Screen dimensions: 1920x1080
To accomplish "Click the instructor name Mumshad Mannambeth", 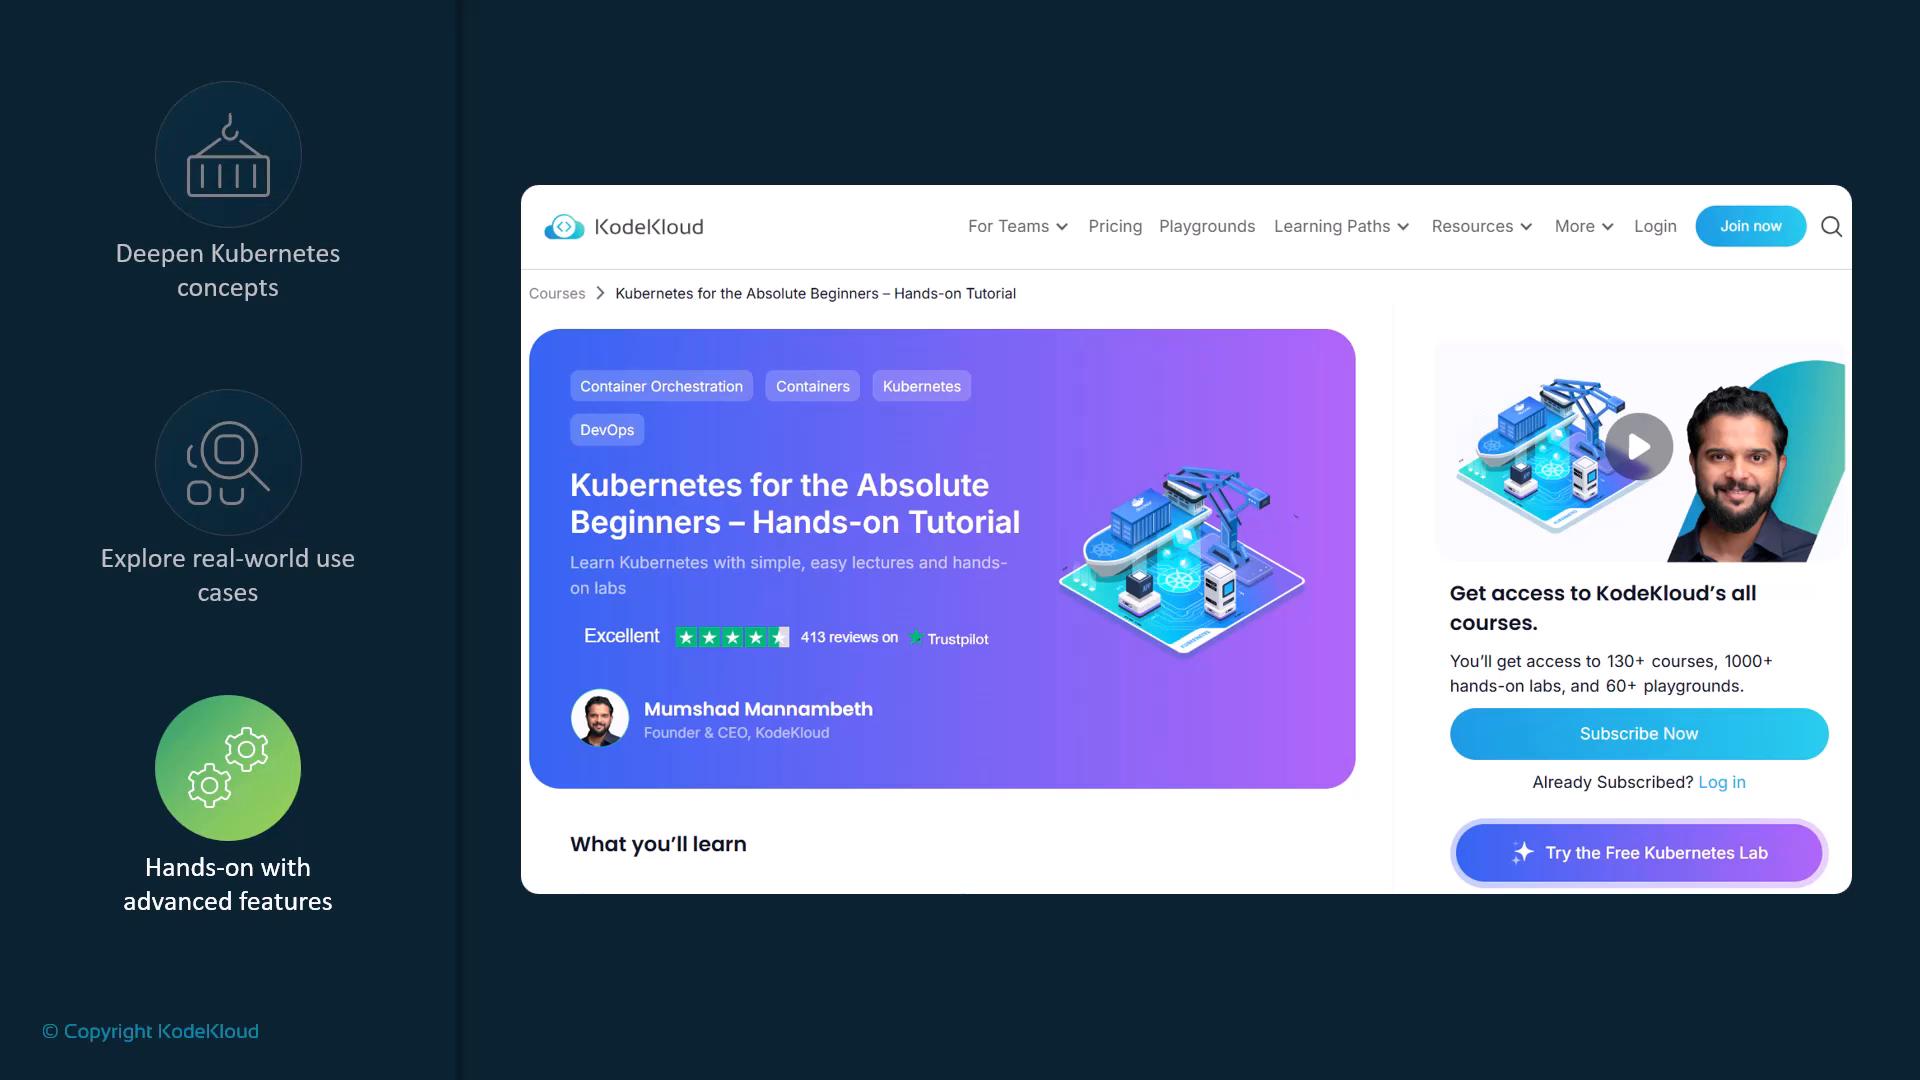I will click(758, 709).
